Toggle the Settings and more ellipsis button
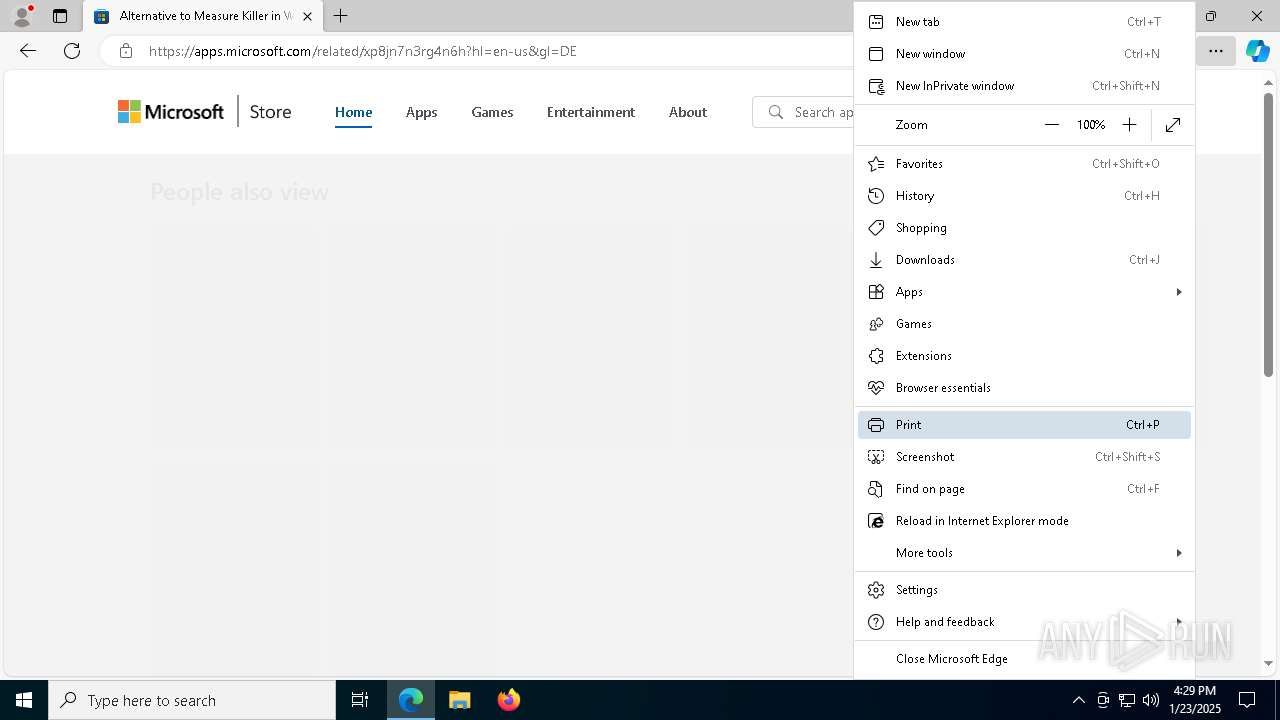 pyautogui.click(x=1216, y=51)
